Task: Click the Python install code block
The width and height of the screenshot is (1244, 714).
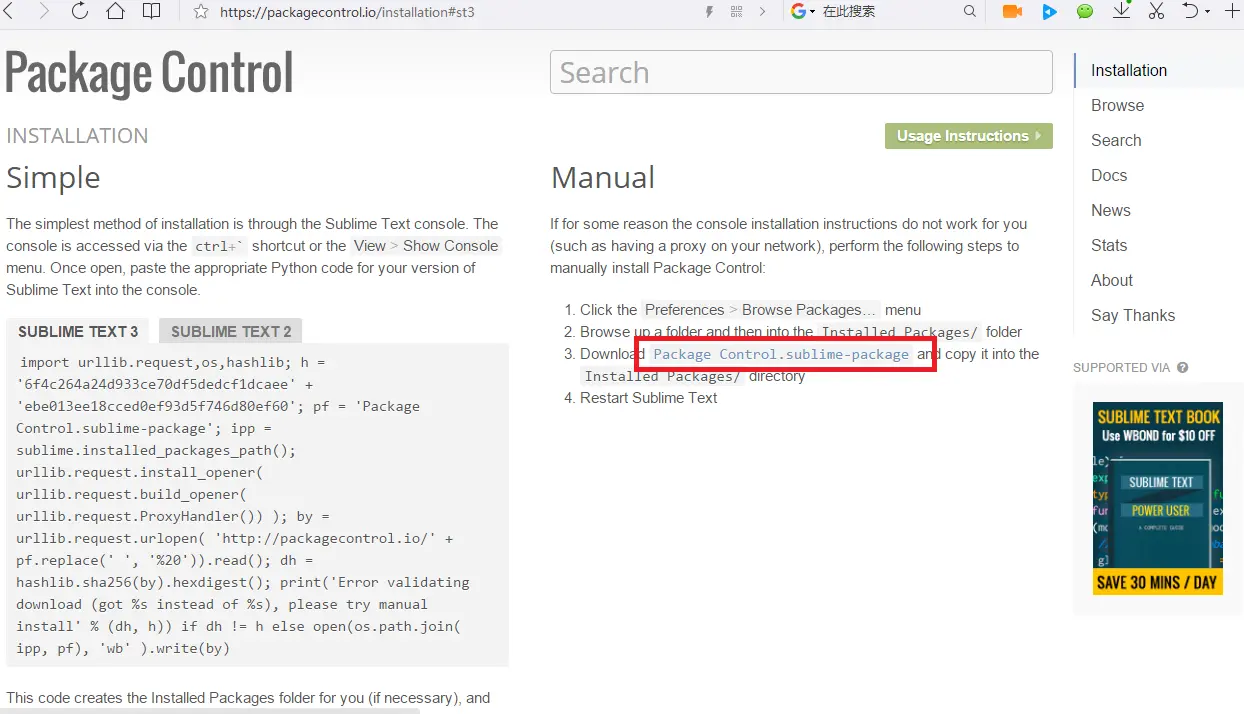Action: tap(257, 505)
